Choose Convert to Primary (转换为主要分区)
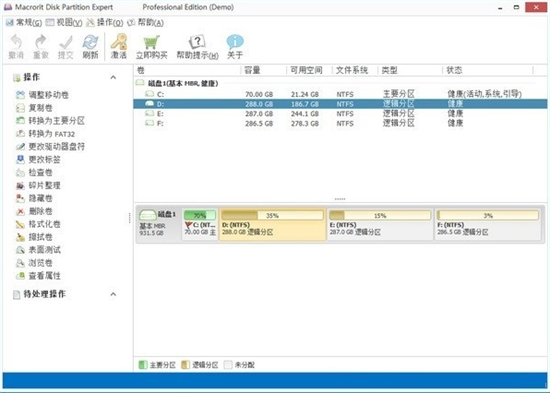The width and height of the screenshot is (550, 393). point(50,121)
